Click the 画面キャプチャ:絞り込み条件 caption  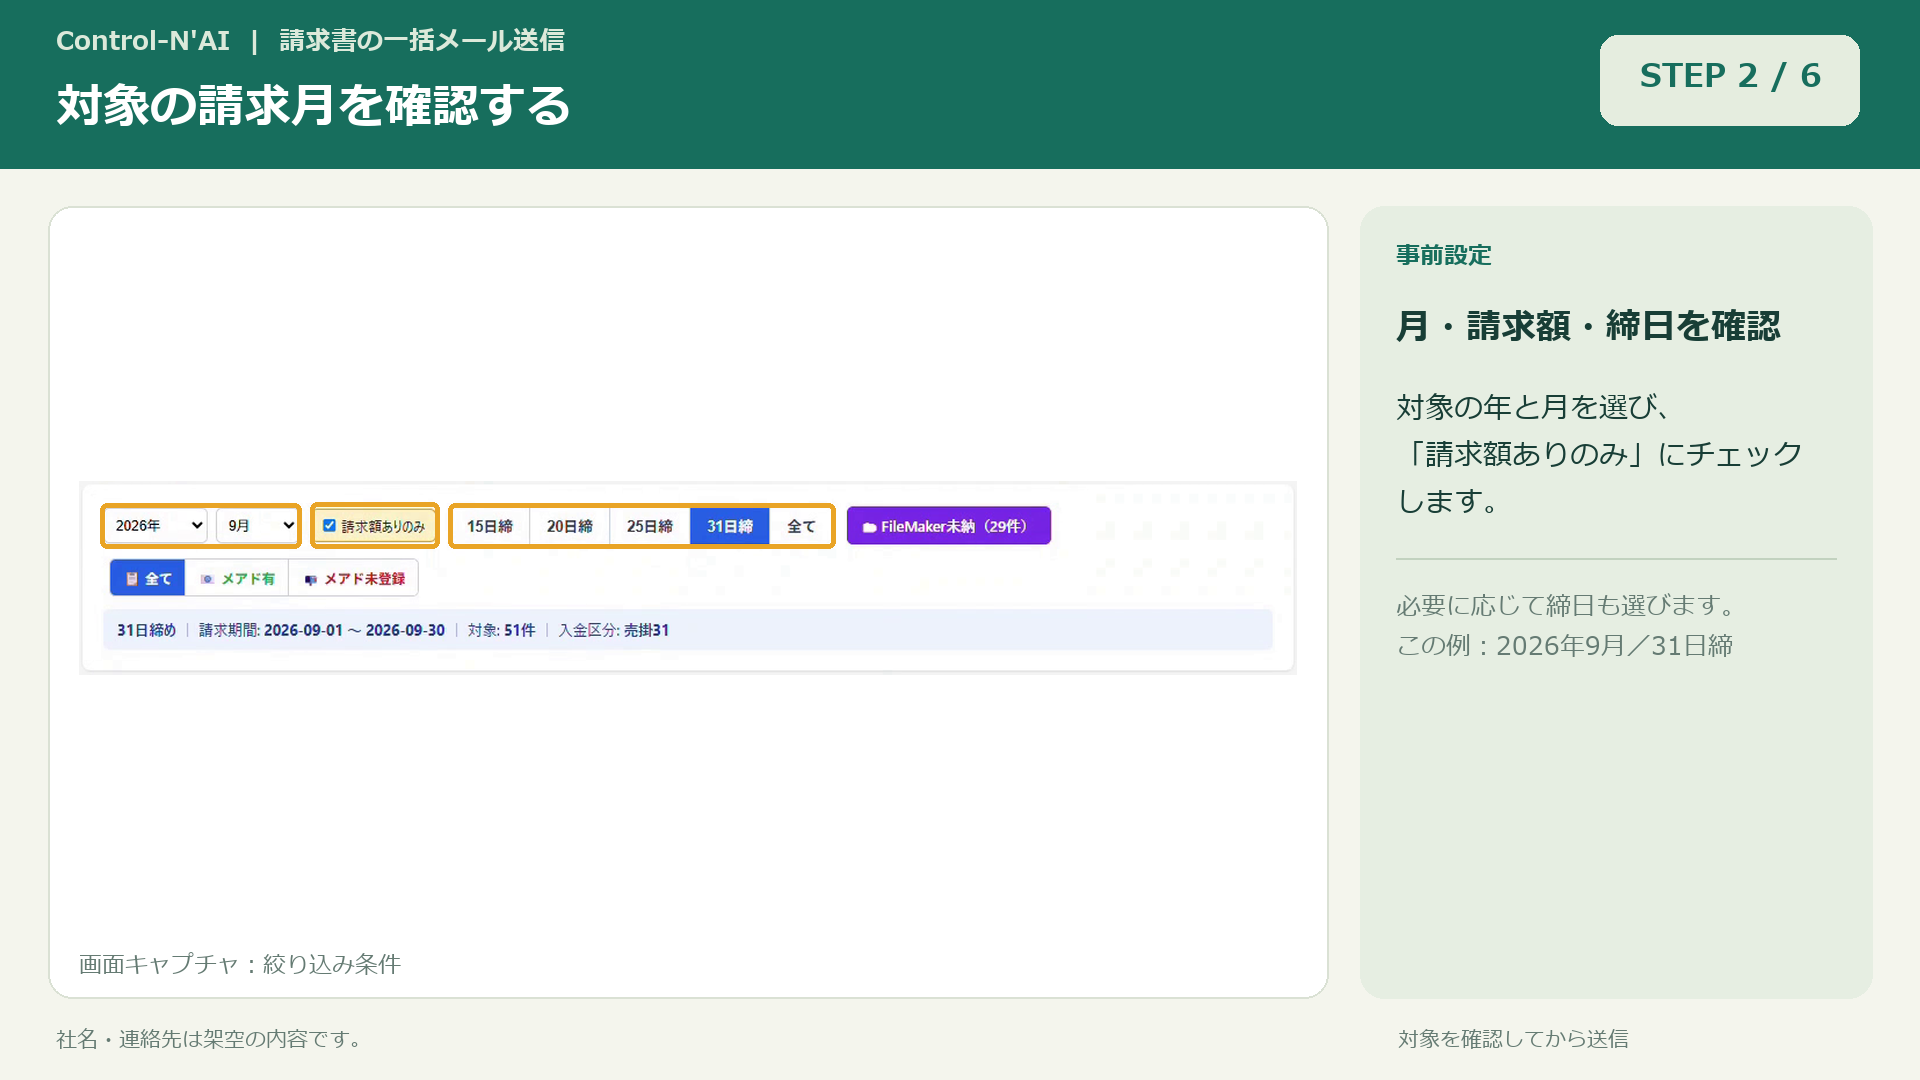240,964
